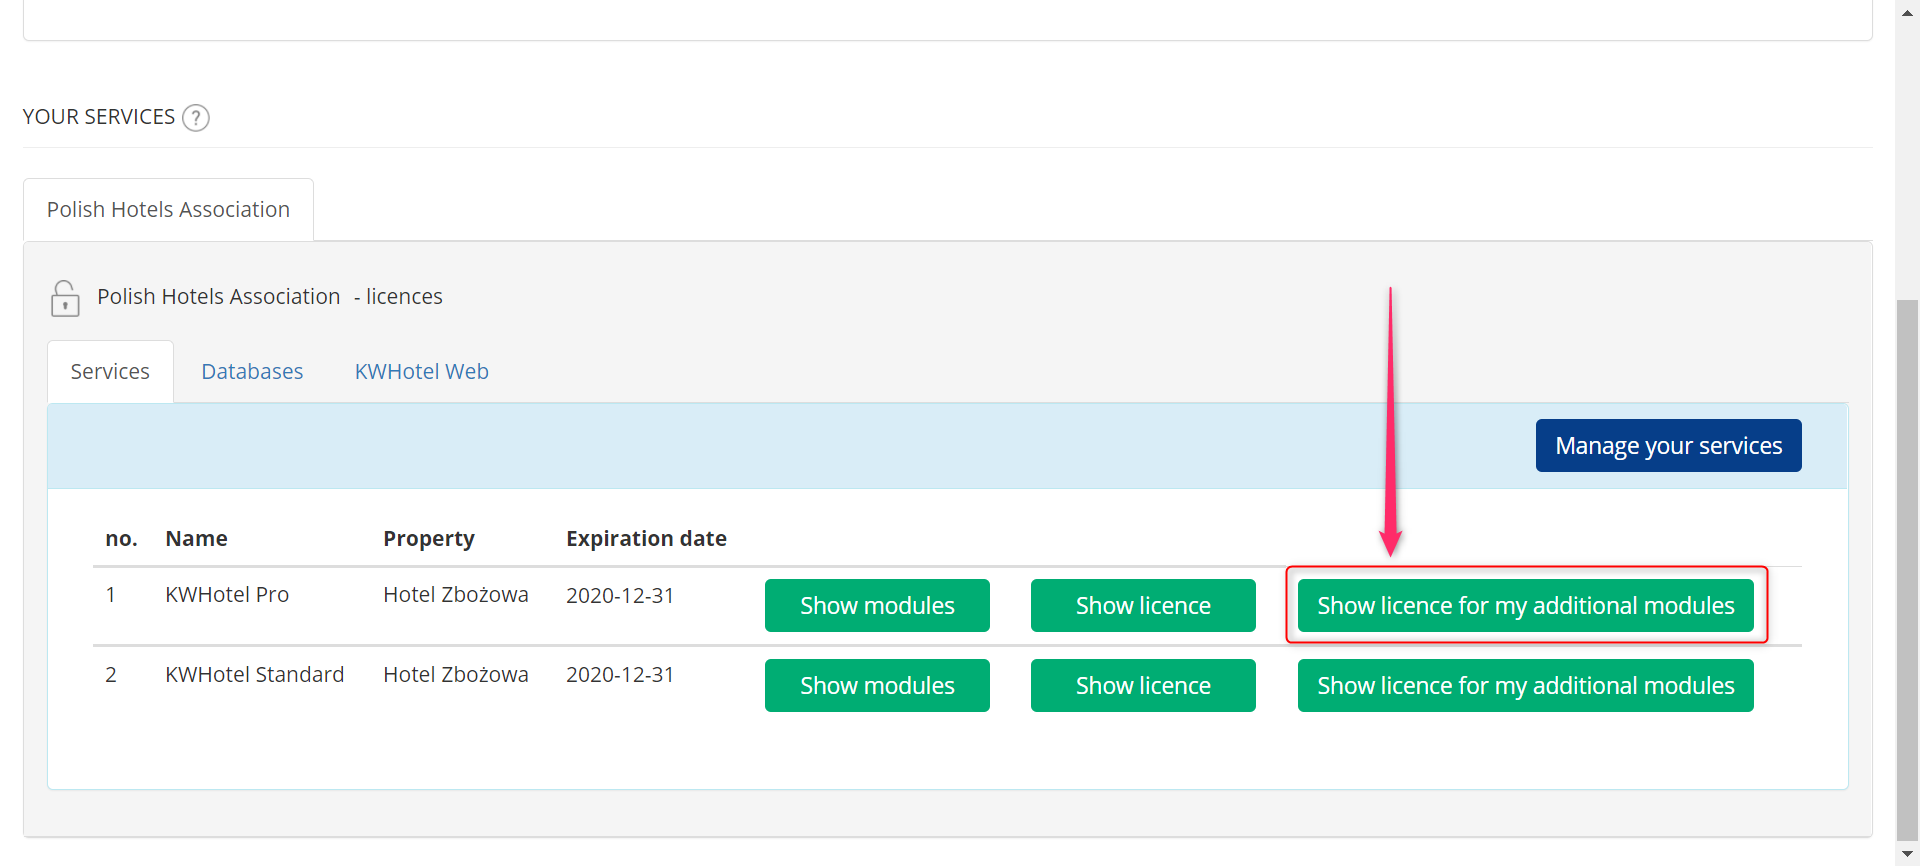Screen dimensions: 1920x866
Task: Show licence for KWHotel Standard
Action: tap(1143, 686)
